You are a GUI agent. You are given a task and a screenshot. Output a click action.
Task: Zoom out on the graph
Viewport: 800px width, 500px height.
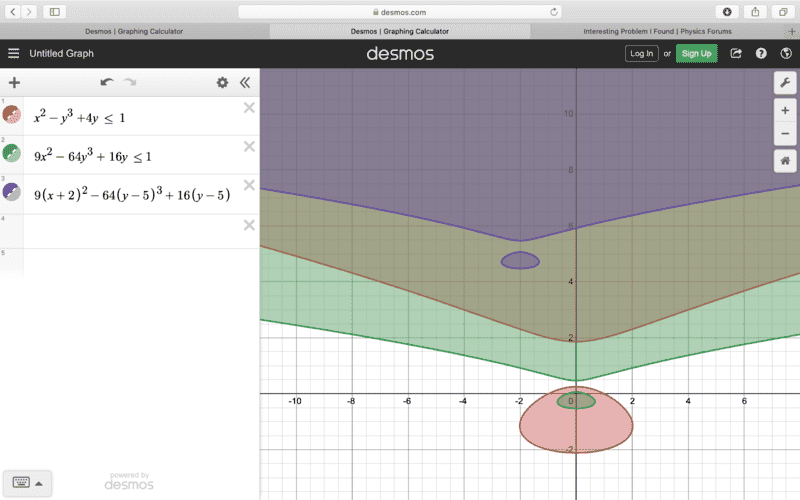[x=785, y=133]
